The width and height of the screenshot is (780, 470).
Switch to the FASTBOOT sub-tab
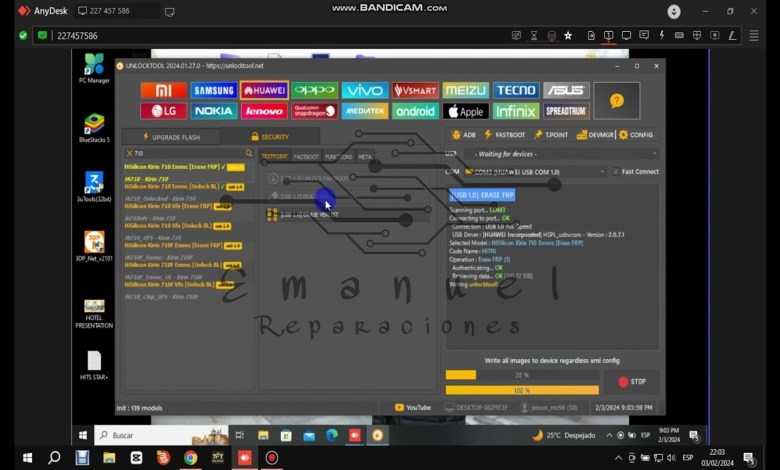click(306, 157)
